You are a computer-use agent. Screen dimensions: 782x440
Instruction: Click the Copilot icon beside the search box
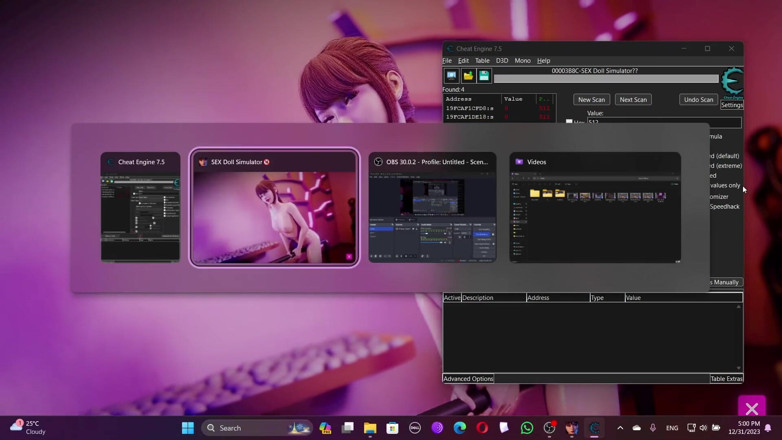(325, 428)
